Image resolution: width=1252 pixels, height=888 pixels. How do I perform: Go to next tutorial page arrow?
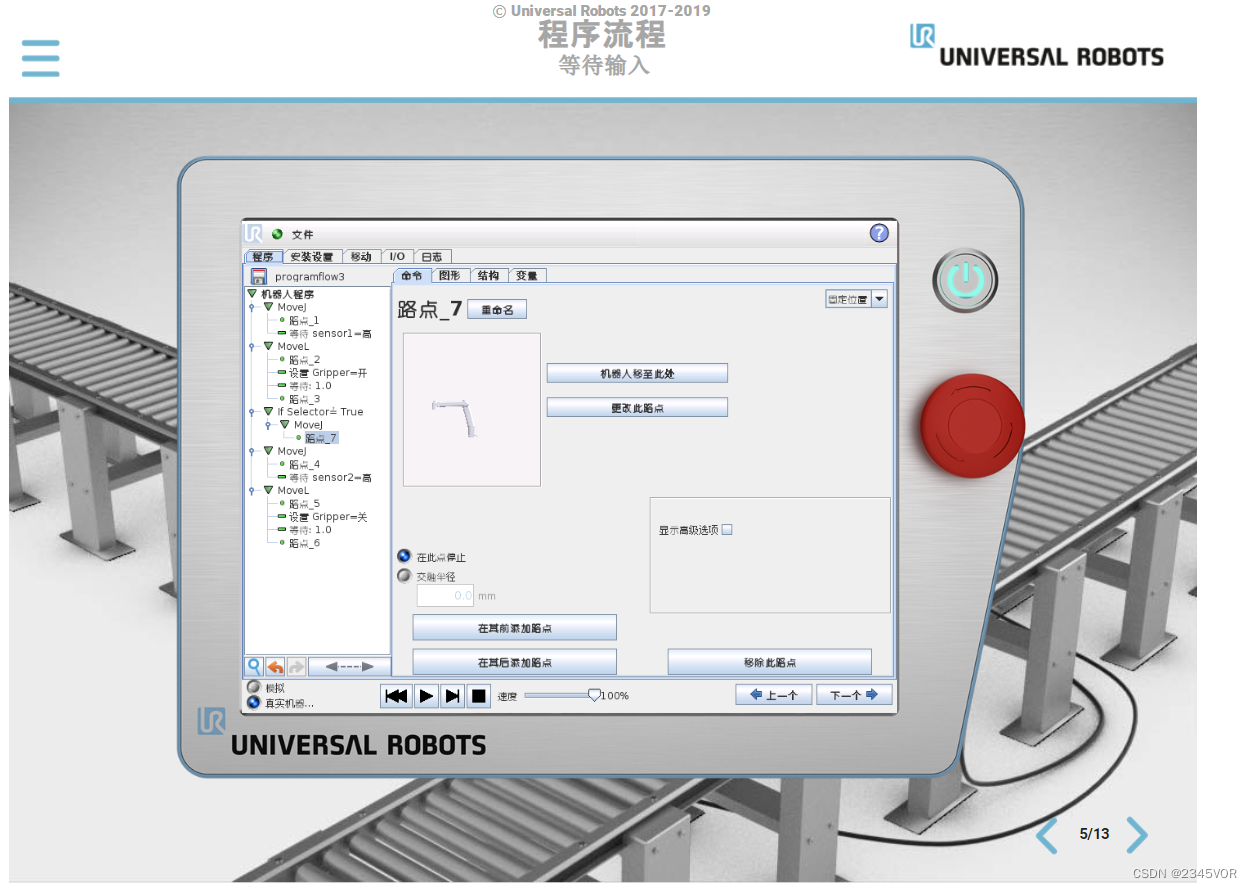click(1137, 834)
